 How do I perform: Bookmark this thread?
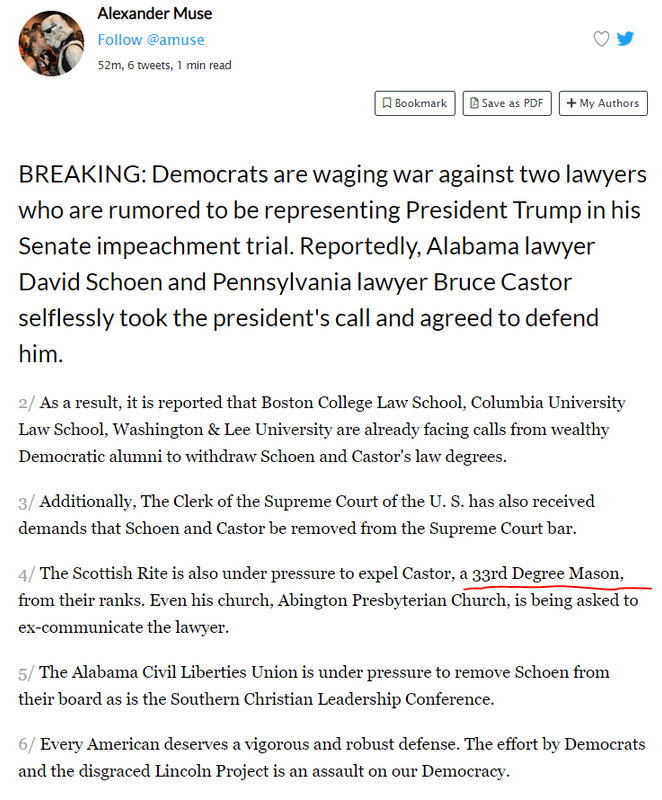[415, 103]
